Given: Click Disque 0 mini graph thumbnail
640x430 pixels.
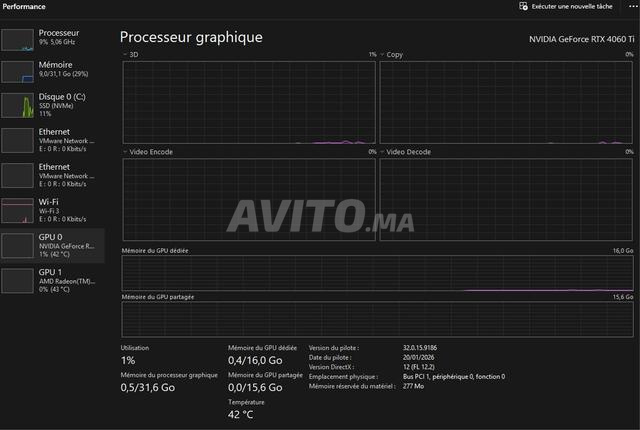Looking at the screenshot, I should [18, 105].
